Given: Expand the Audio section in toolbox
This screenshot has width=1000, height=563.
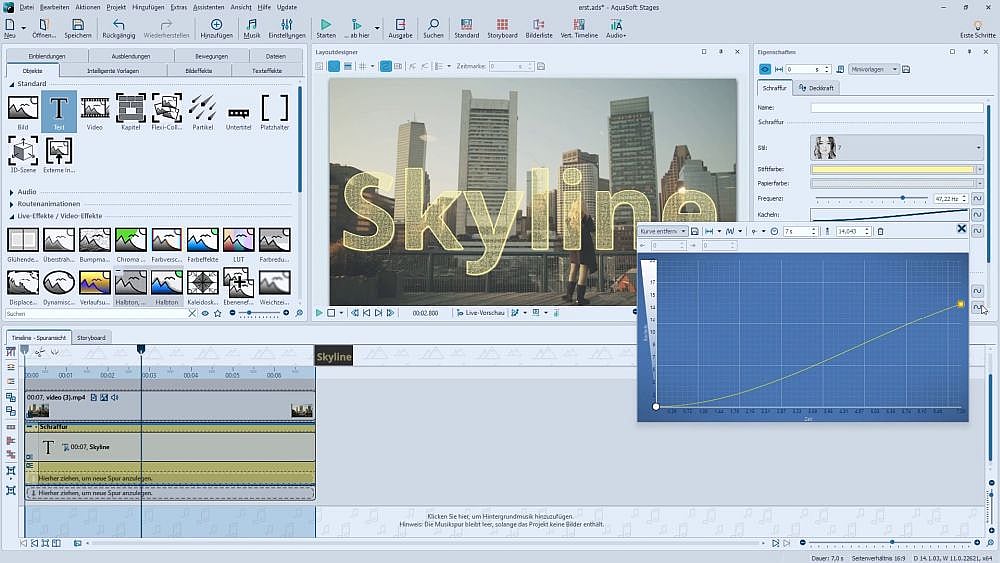Looking at the screenshot, I should [x=12, y=191].
